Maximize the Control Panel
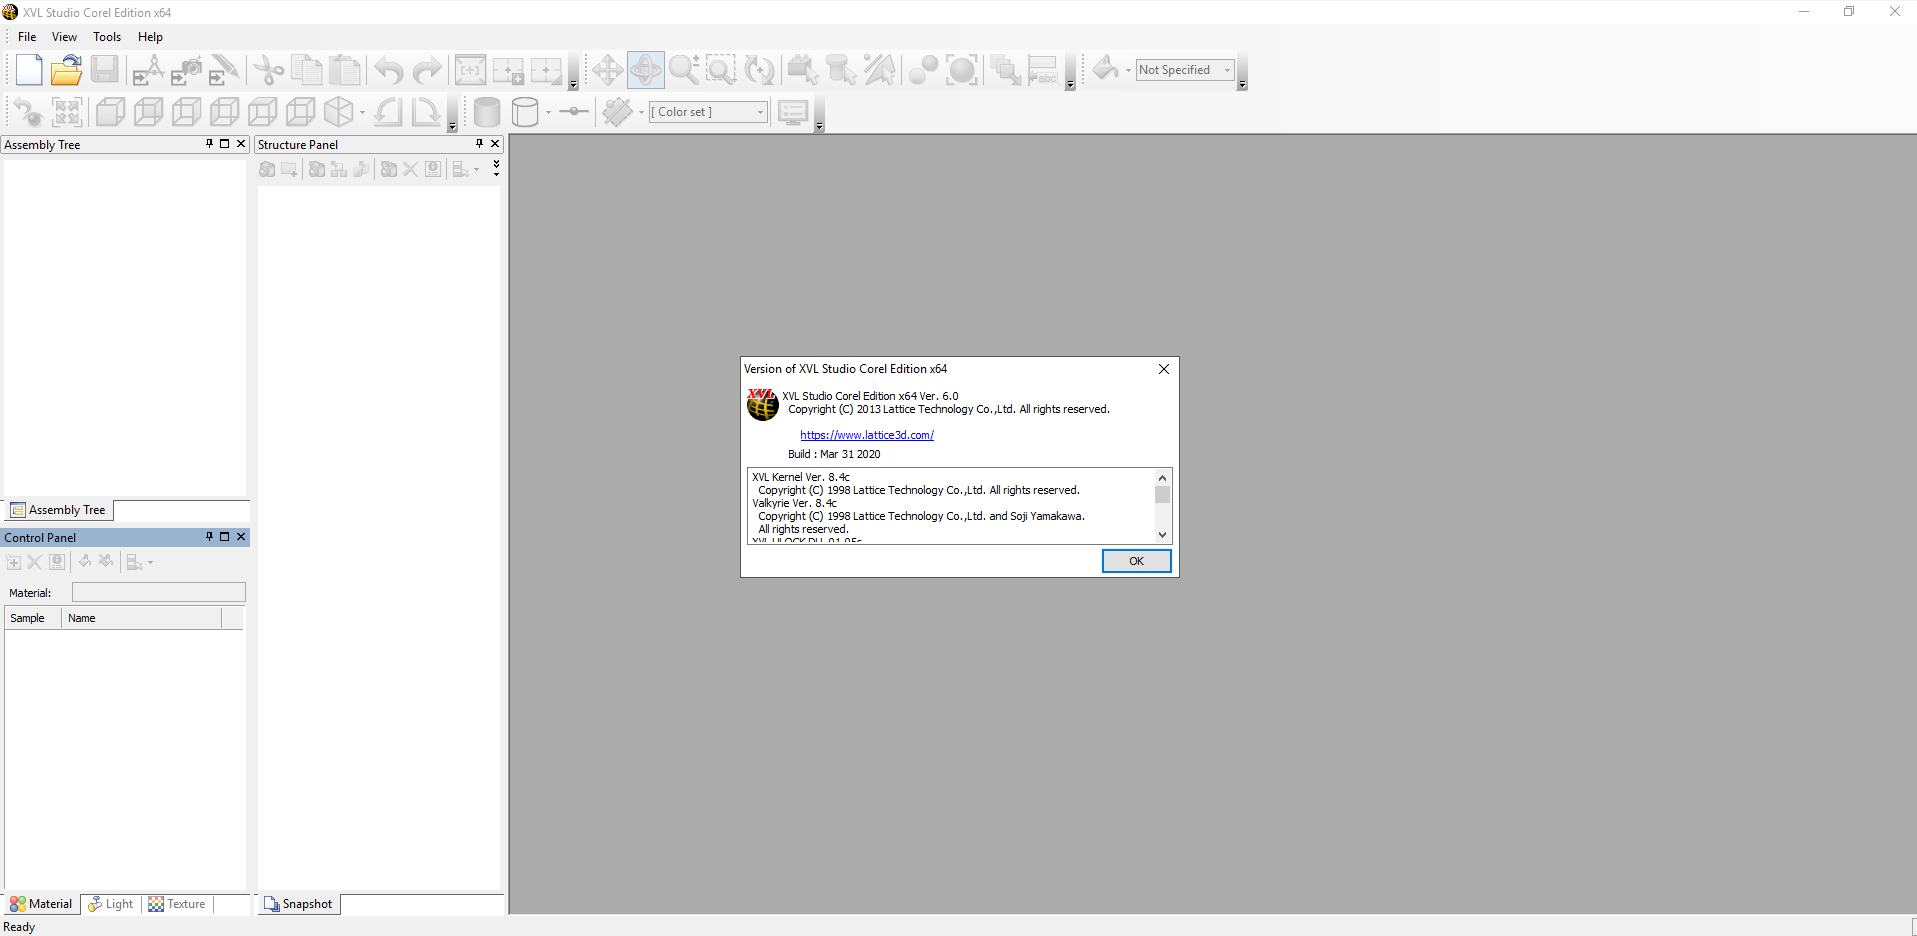Screen dimensions: 1917x936 225,537
